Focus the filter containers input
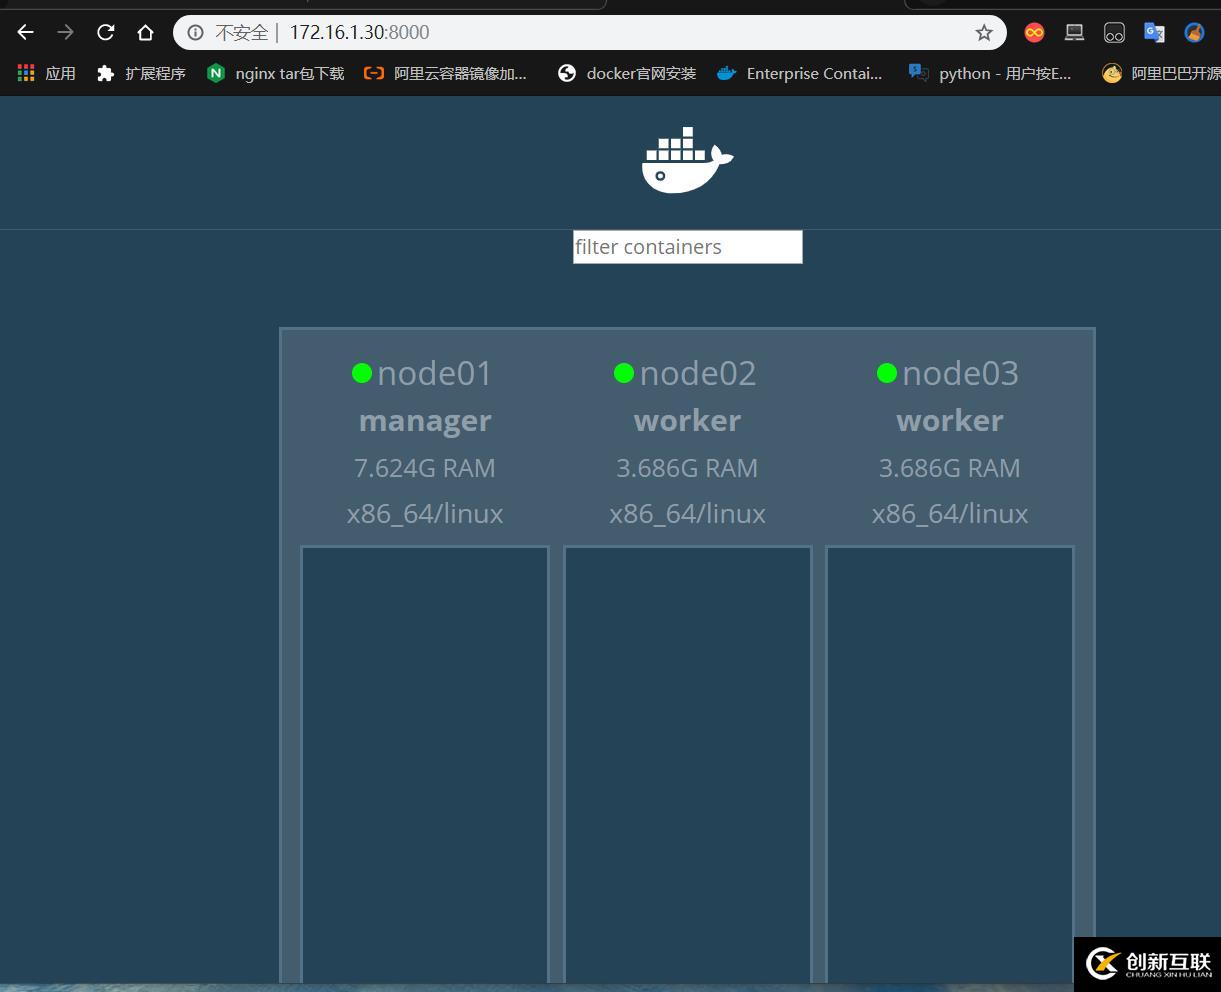 click(688, 247)
